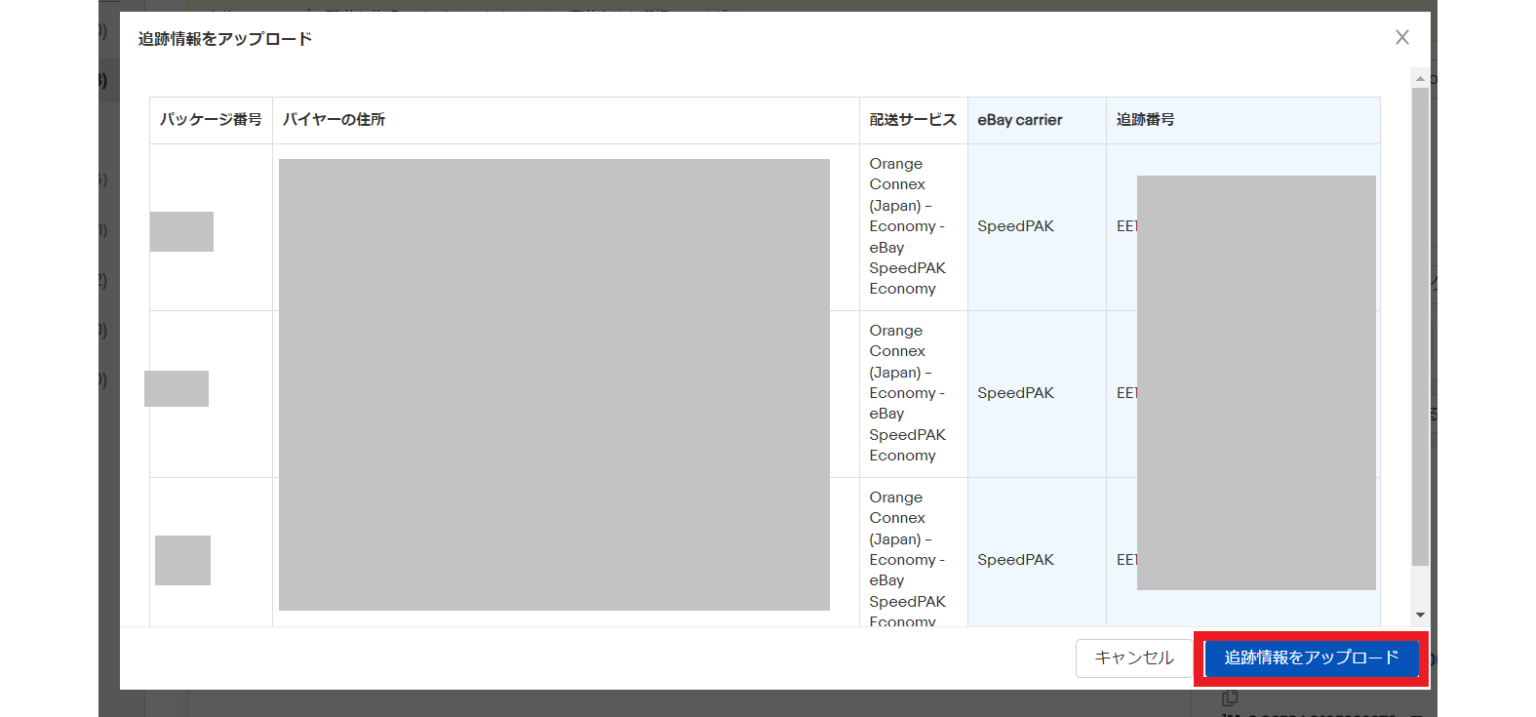Screen dimensions: 1536x717
Task: Click the vertical scrollbar thumb in dialog
Action: point(1419,320)
